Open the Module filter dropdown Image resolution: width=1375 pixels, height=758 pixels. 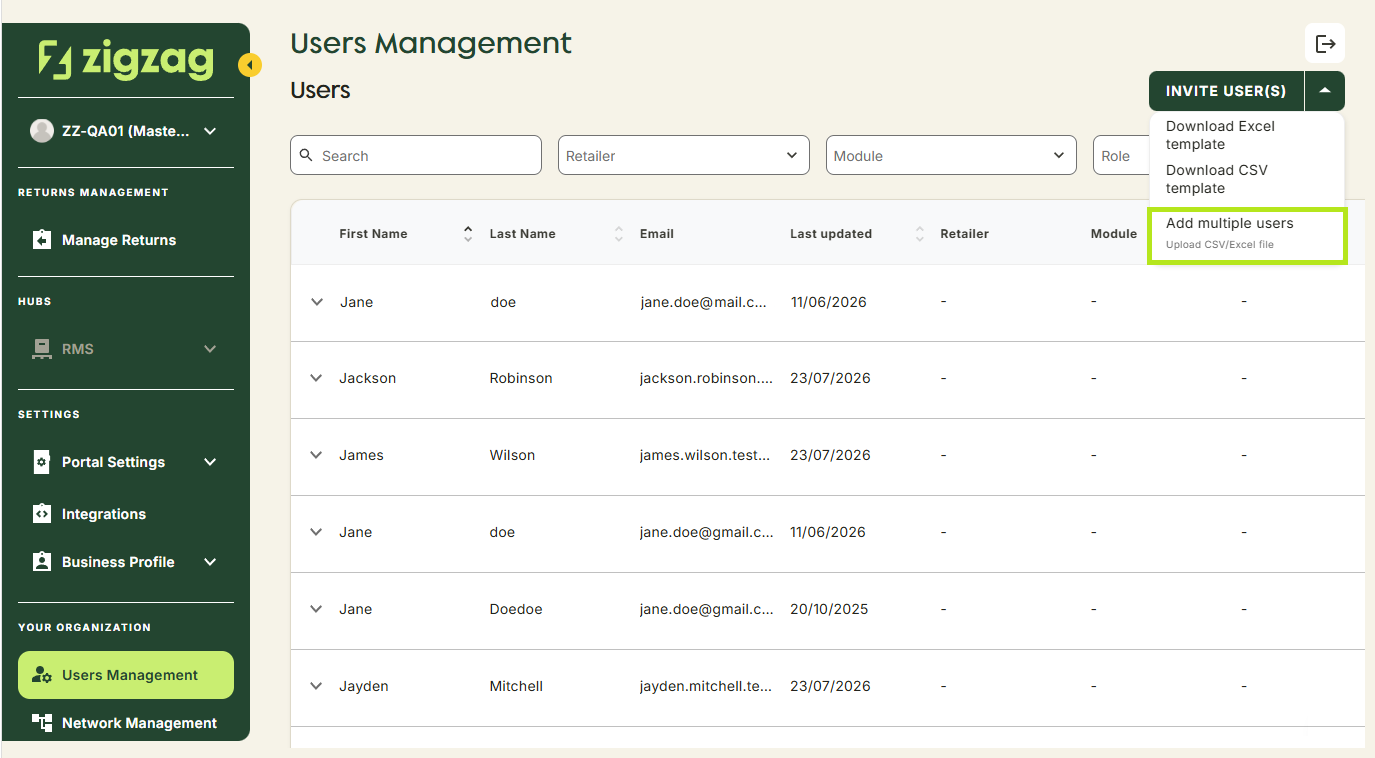click(x=951, y=156)
